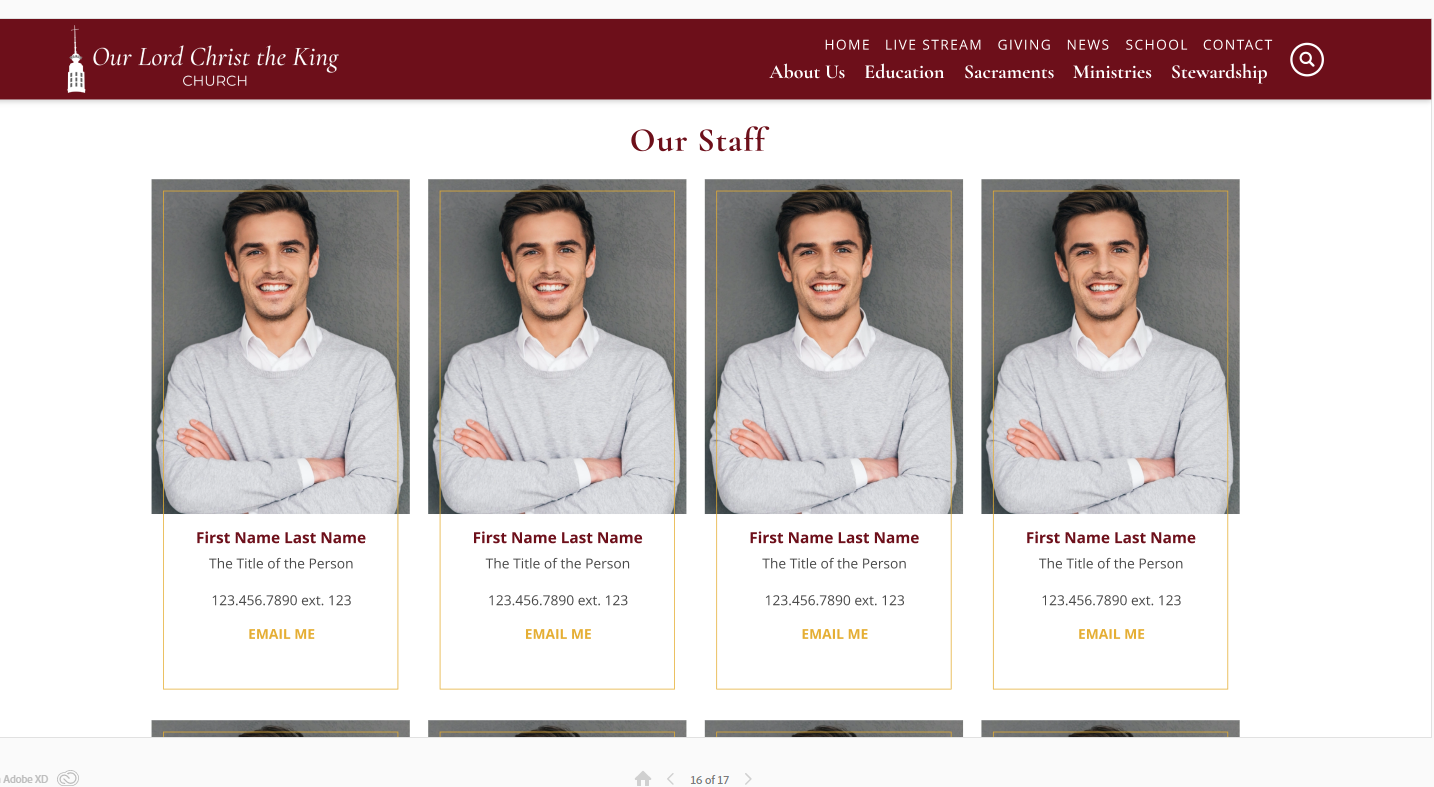Open the NEWS link
This screenshot has width=1434, height=787.
tap(1088, 45)
